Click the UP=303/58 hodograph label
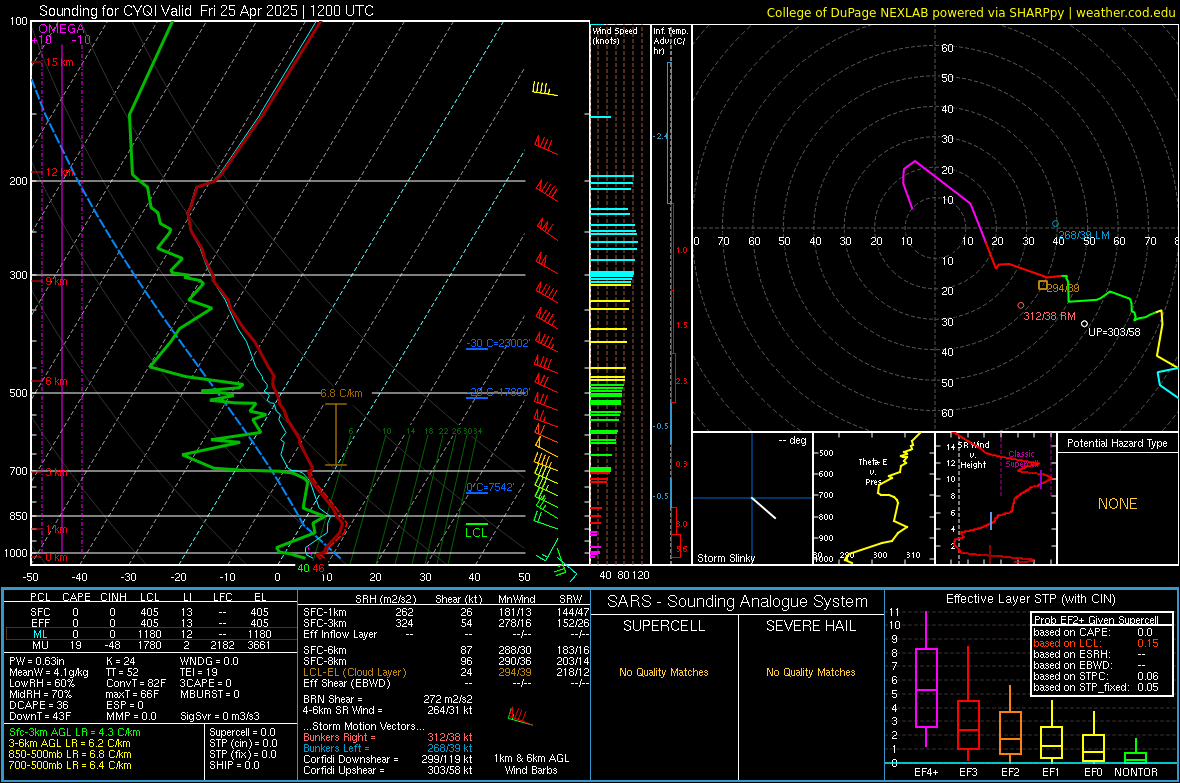 (1114, 332)
